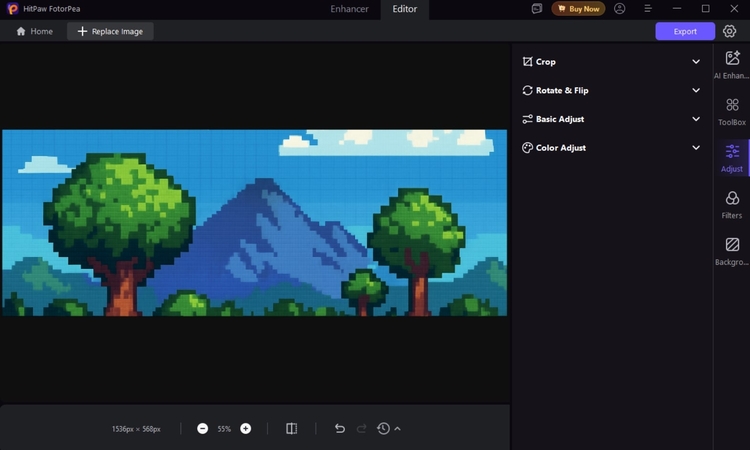Click the pixel art landscape image
750x450 pixels.
(x=254, y=223)
